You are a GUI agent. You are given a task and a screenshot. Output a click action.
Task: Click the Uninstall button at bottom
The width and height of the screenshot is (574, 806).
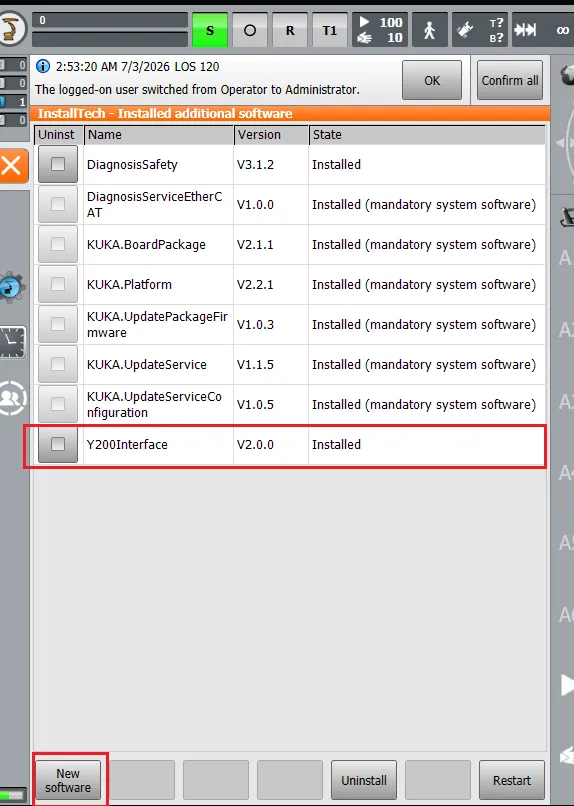364,780
